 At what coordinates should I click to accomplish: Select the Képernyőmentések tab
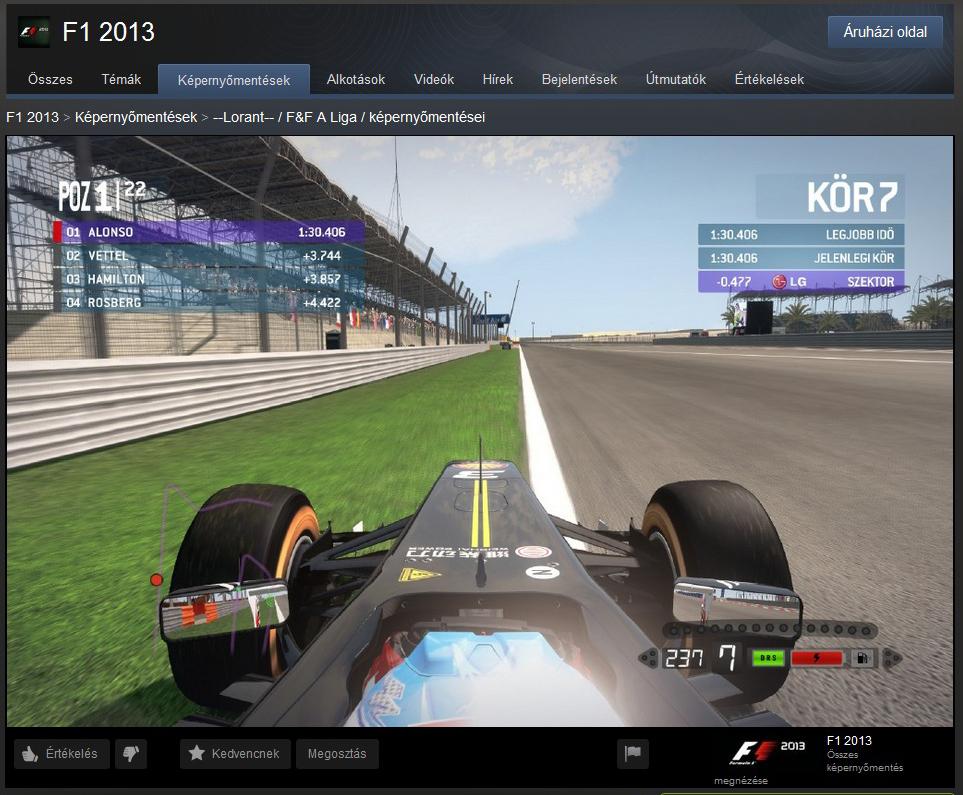[233, 80]
